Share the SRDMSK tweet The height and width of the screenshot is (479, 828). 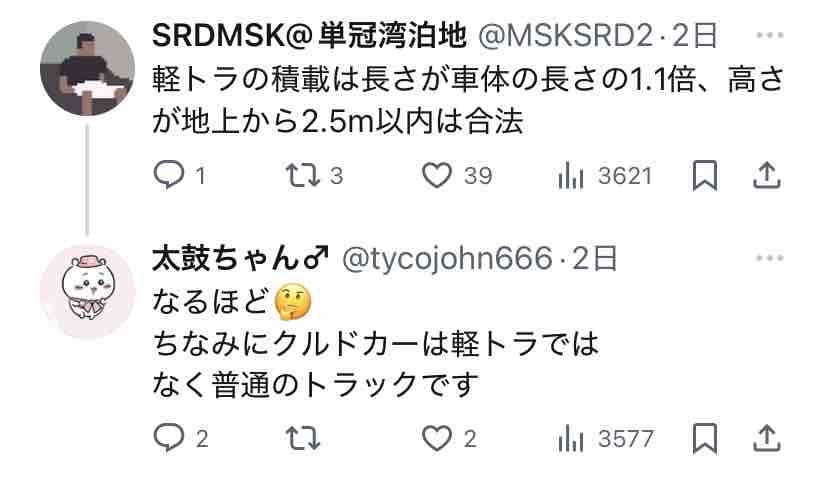(x=766, y=175)
